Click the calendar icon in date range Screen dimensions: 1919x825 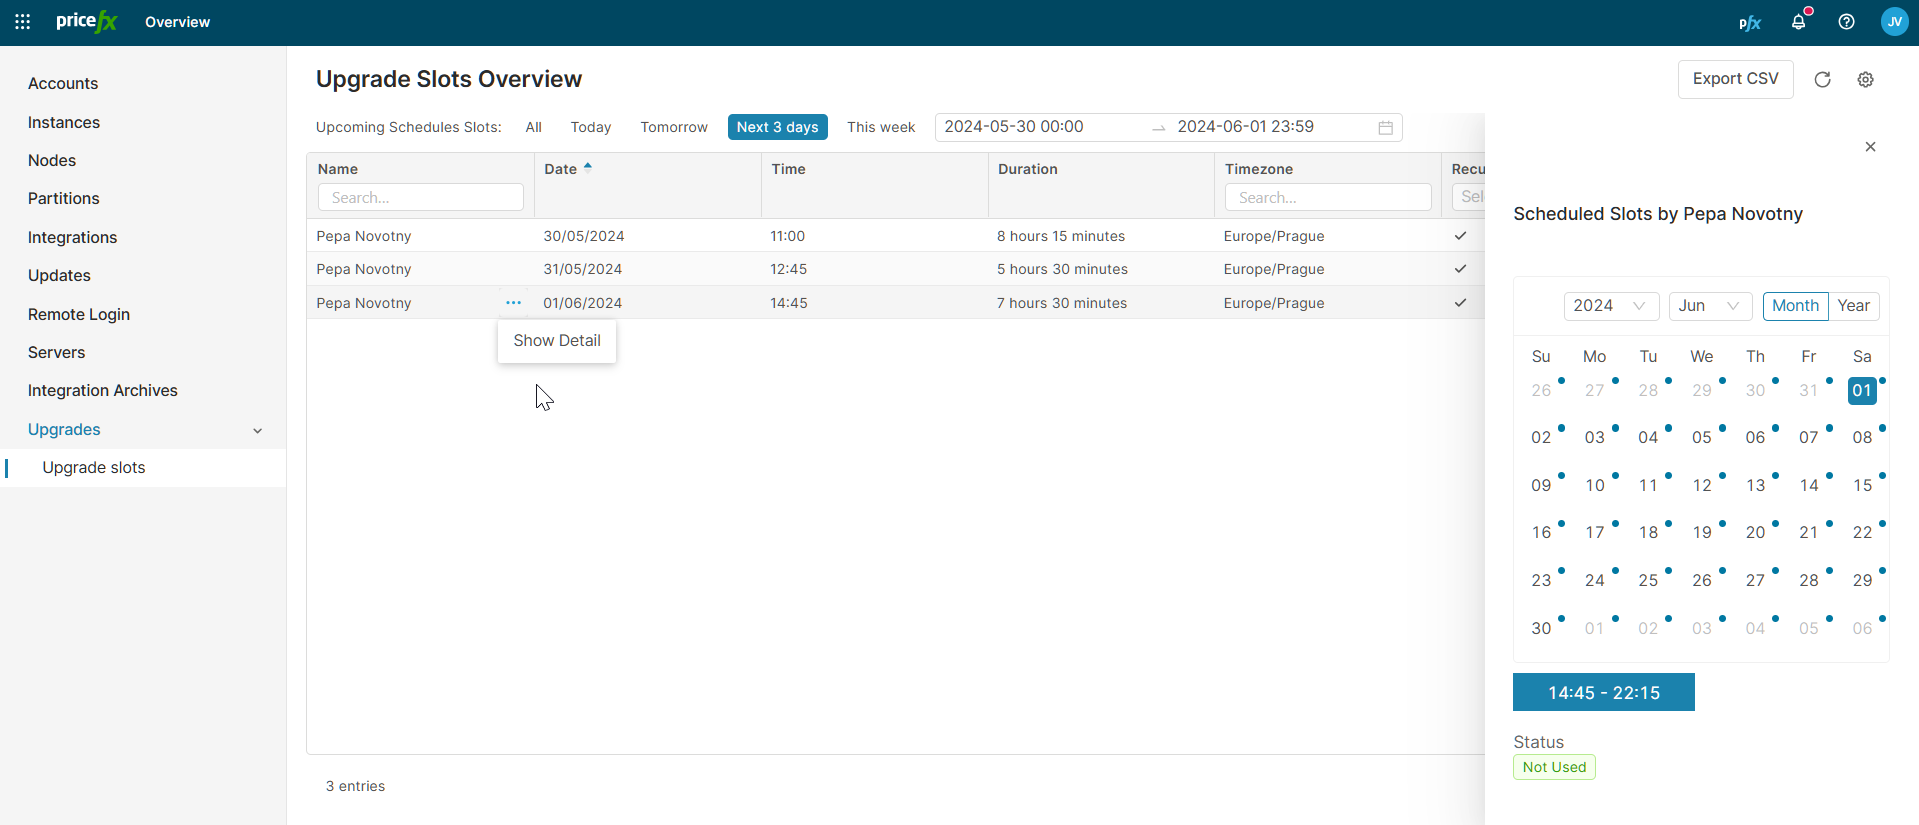(x=1385, y=128)
